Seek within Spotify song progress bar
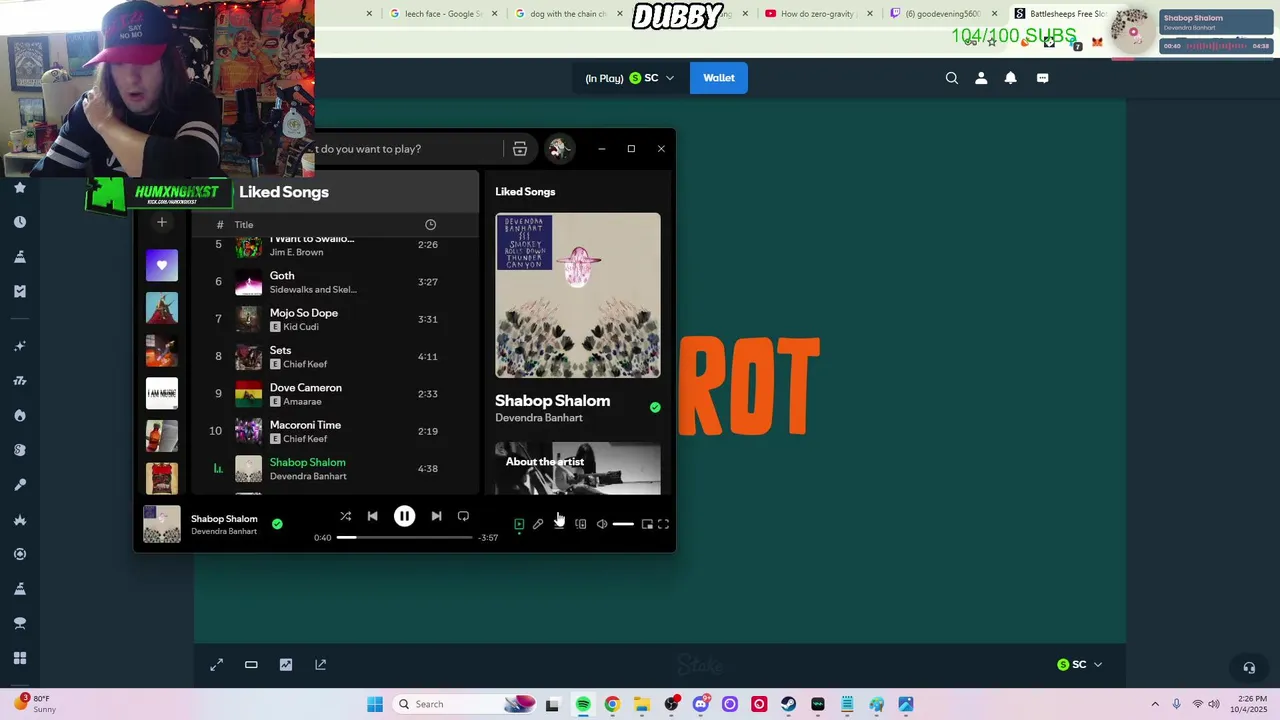1280x720 pixels. point(404,538)
